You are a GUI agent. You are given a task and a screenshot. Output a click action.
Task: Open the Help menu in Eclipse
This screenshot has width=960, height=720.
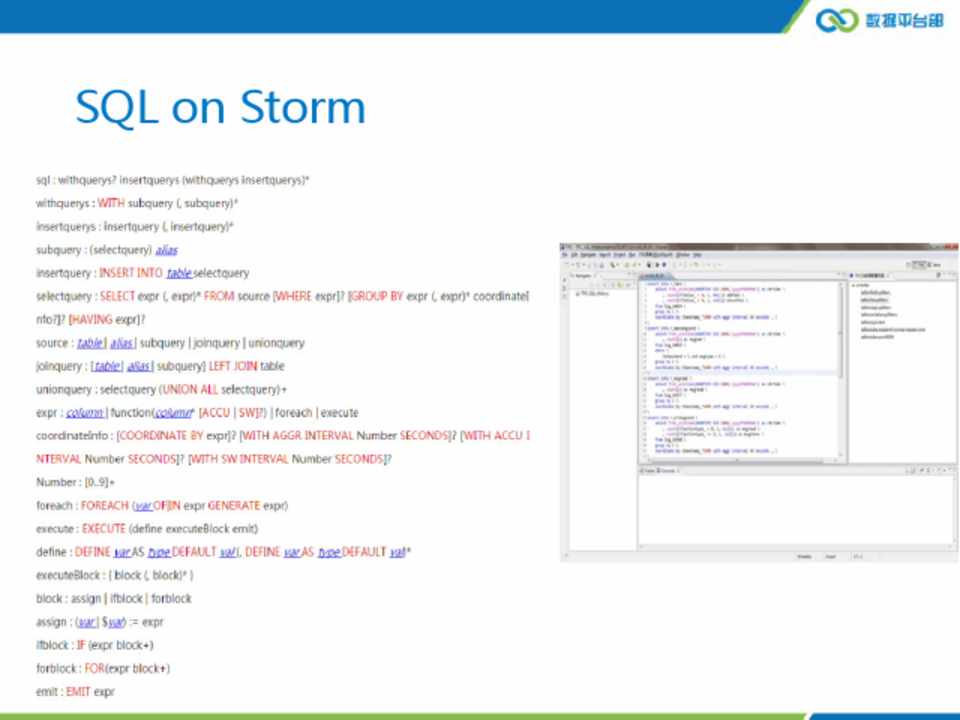point(697,255)
